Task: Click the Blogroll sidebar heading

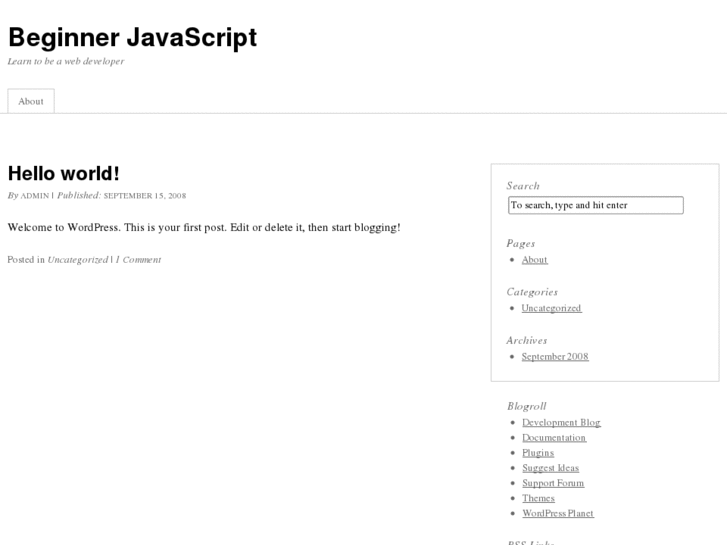Action: (526, 406)
